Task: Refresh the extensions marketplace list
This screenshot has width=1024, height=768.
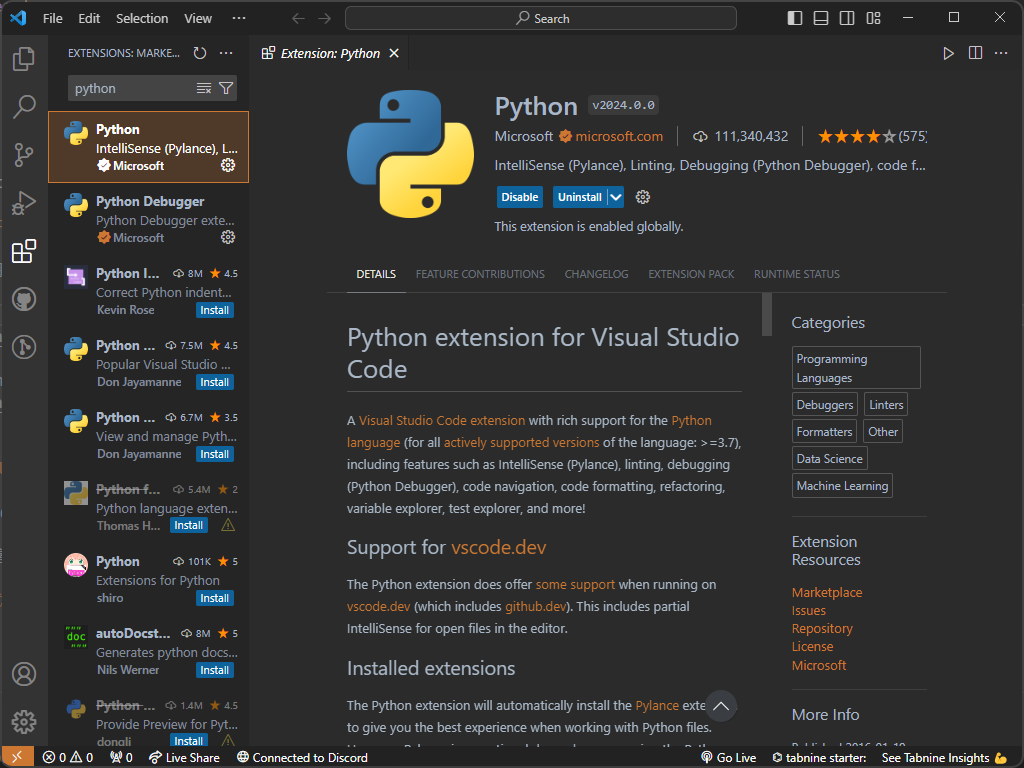Action: (x=200, y=53)
